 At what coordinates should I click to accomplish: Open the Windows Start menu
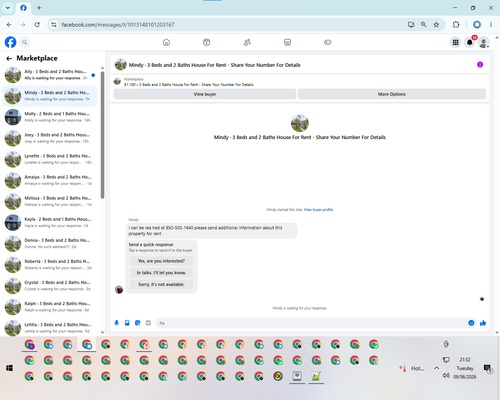click(9, 368)
